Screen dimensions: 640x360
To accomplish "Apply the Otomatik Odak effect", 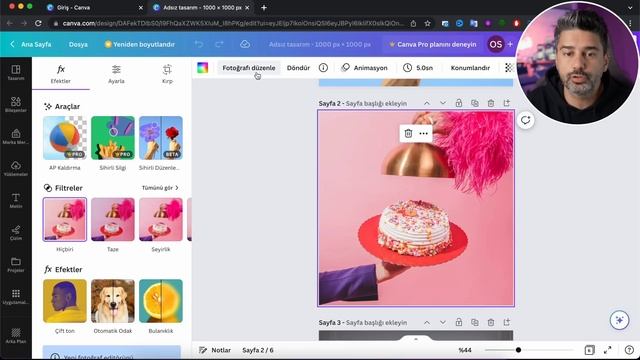I will 113,301.
